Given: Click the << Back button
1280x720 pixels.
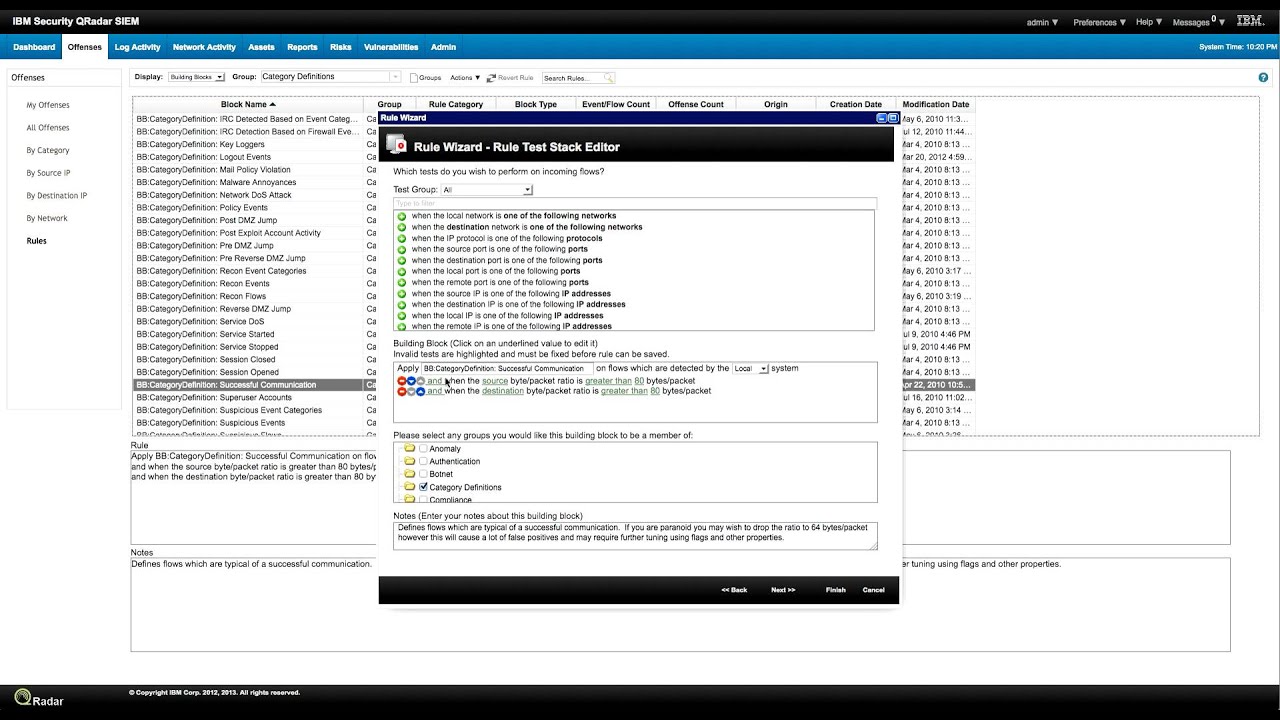Looking at the screenshot, I should (x=734, y=590).
